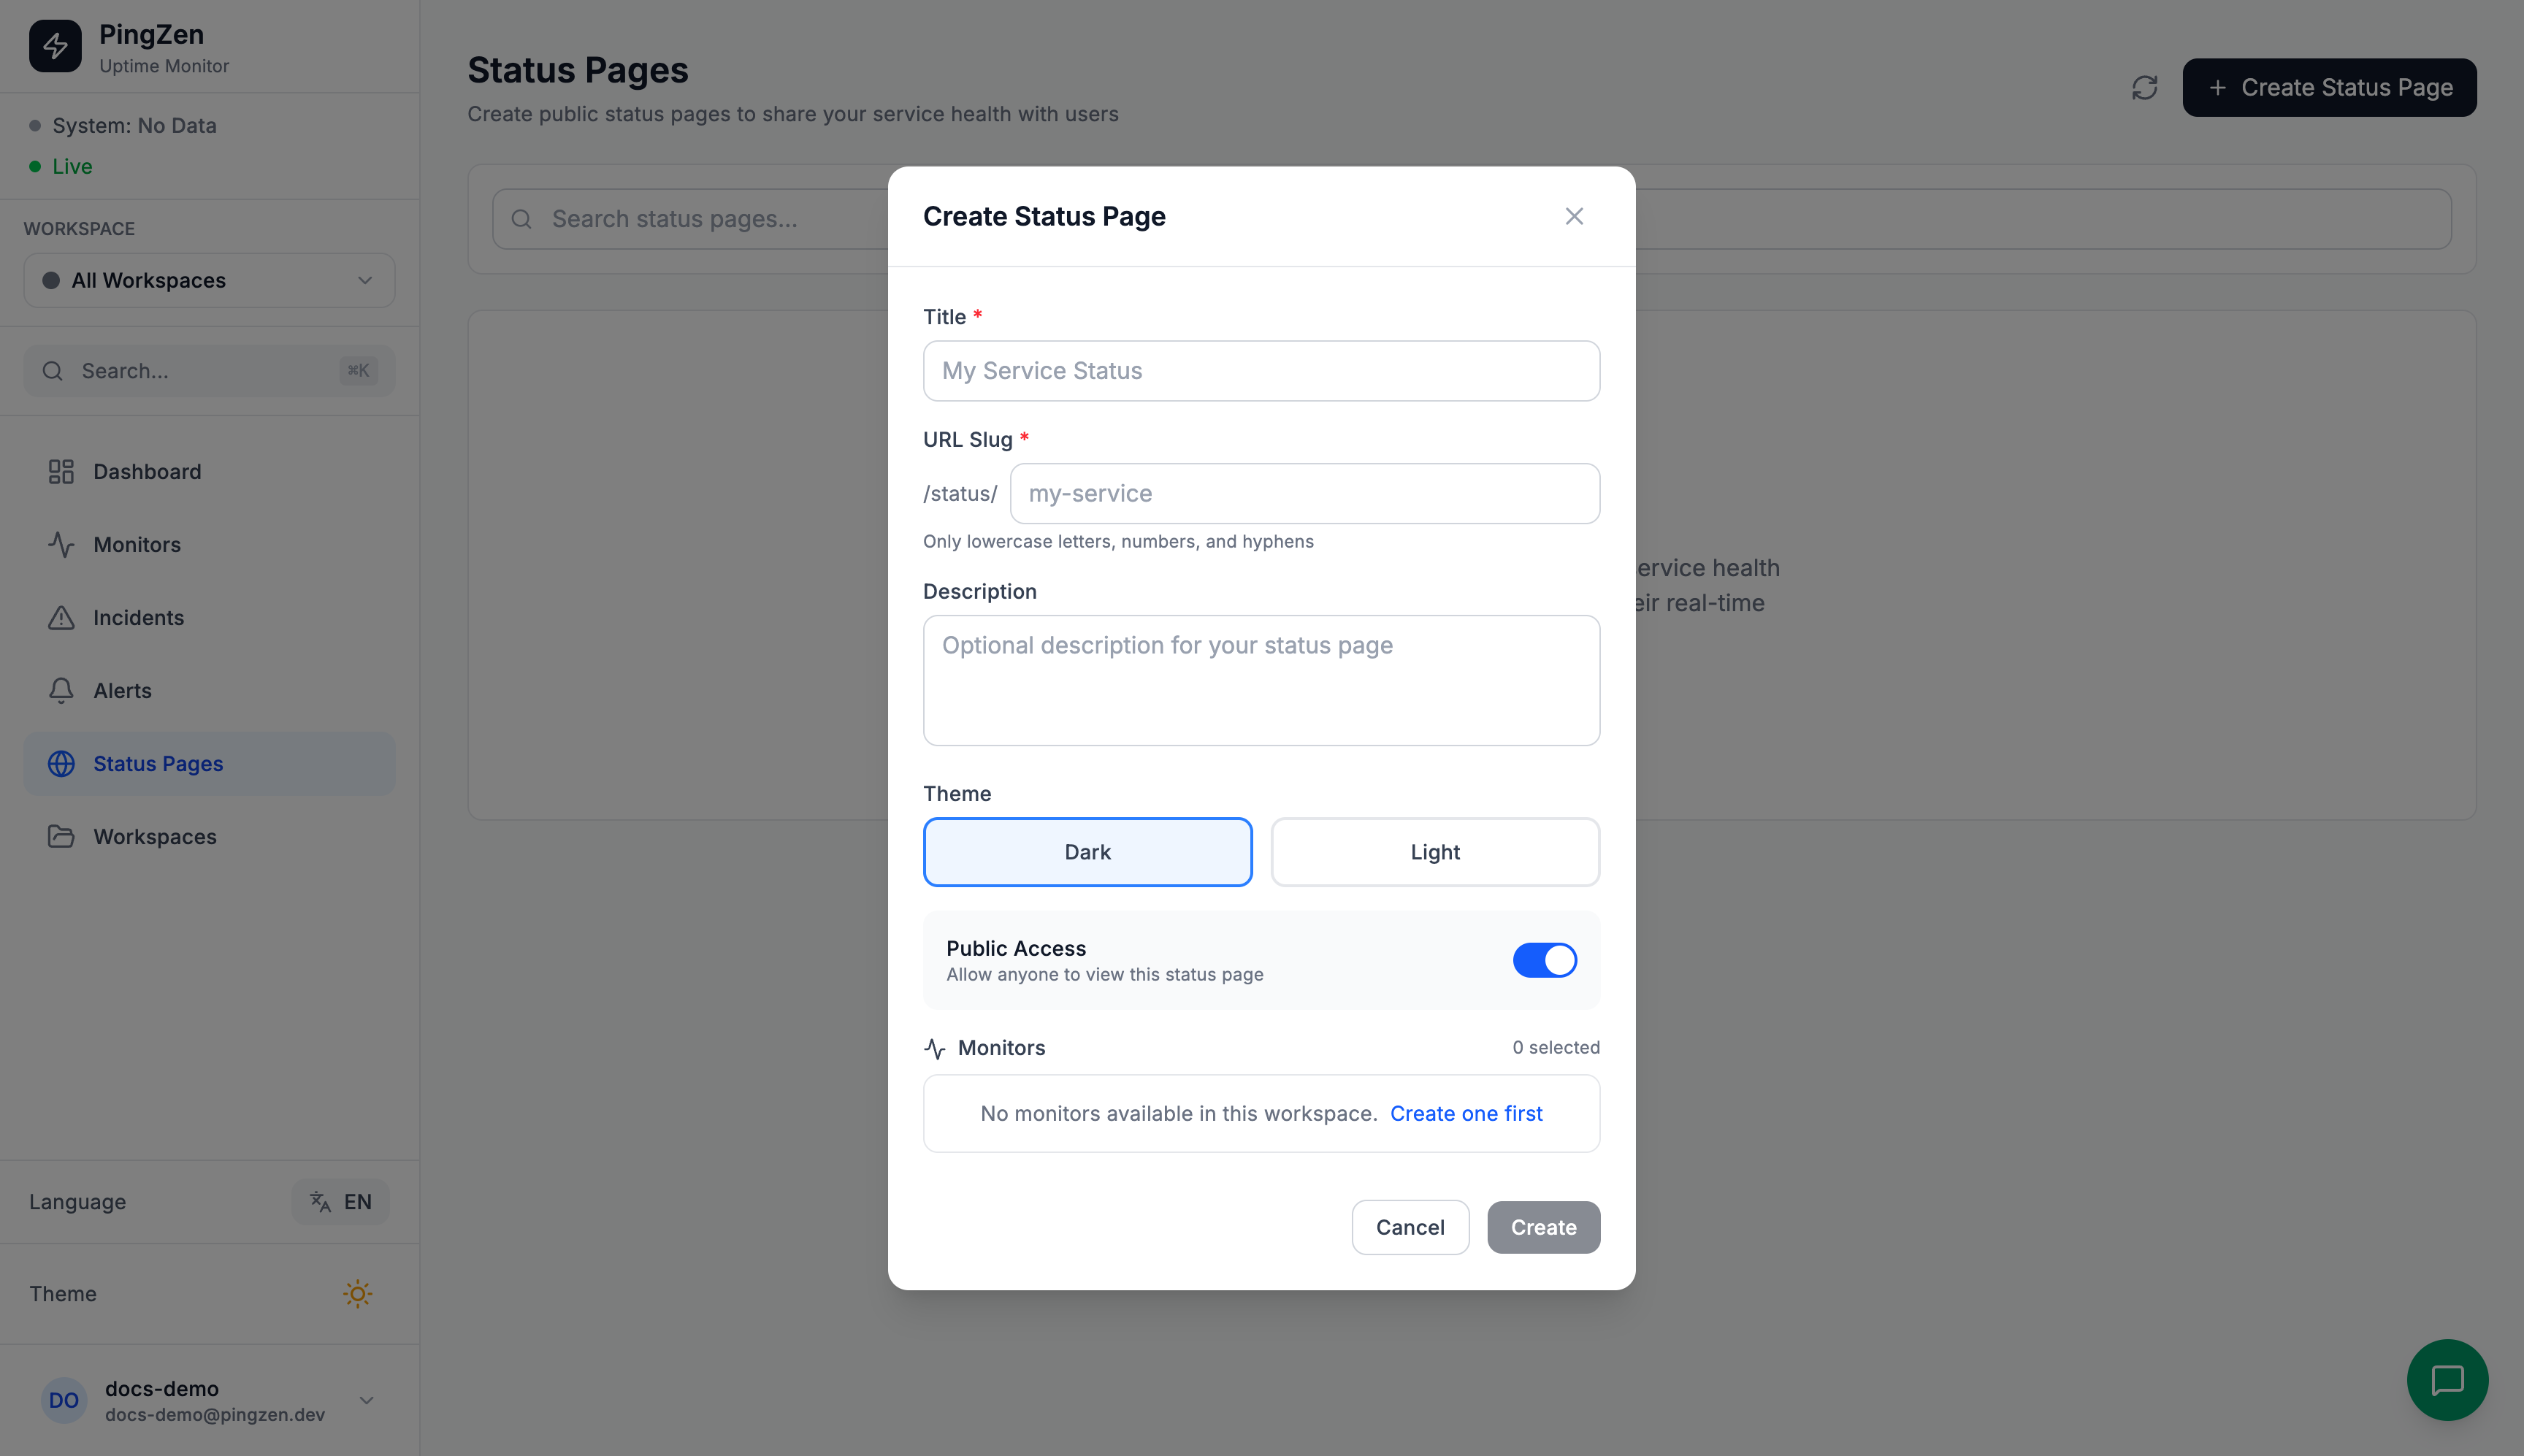This screenshot has height=1456, width=2524.
Task: Go to Monitors in the sidebar
Action: tap(209, 545)
